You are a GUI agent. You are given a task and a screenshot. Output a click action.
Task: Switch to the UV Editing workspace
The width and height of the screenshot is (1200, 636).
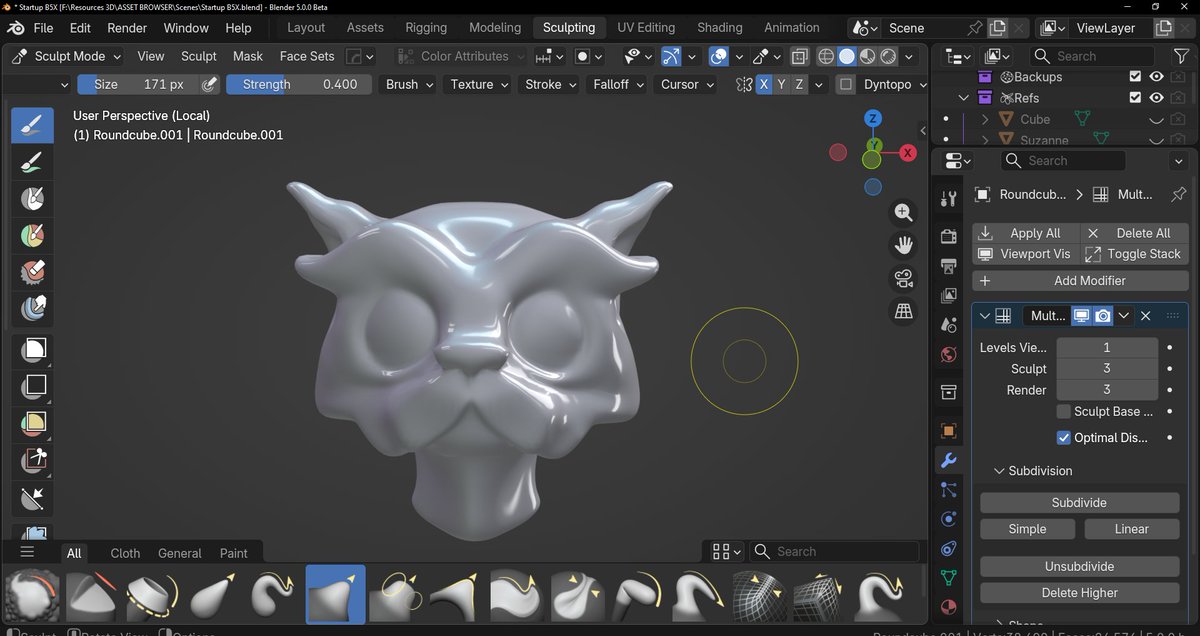(646, 27)
